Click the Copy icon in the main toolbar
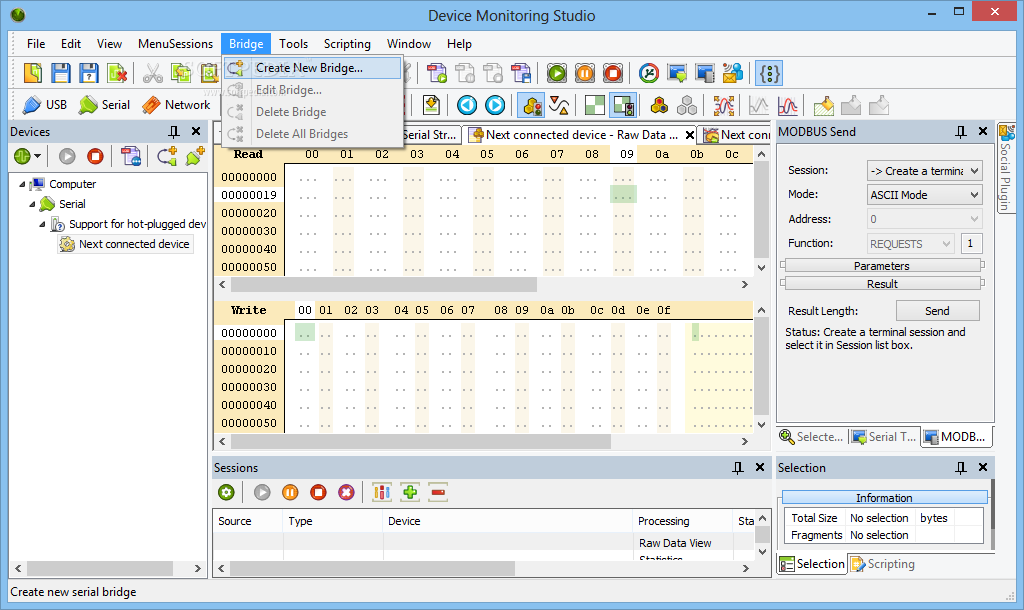This screenshot has height=610, width=1024. point(181,72)
